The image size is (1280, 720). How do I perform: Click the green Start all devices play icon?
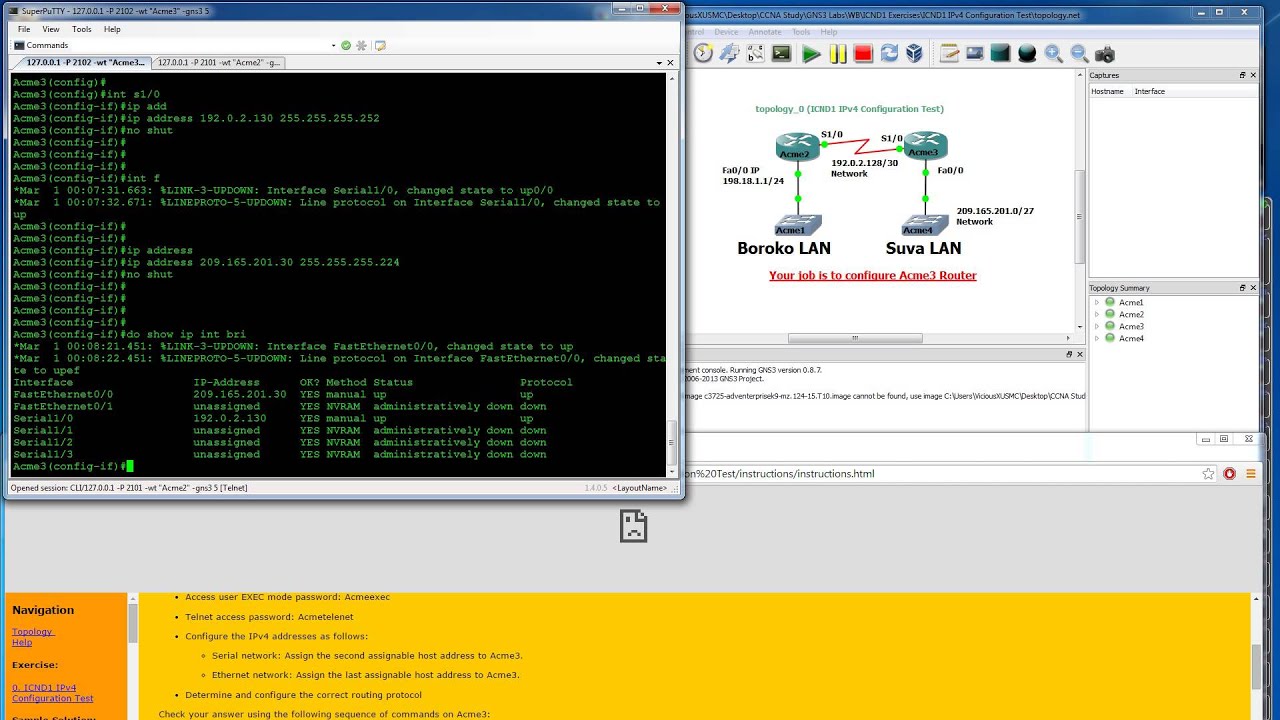[x=811, y=54]
